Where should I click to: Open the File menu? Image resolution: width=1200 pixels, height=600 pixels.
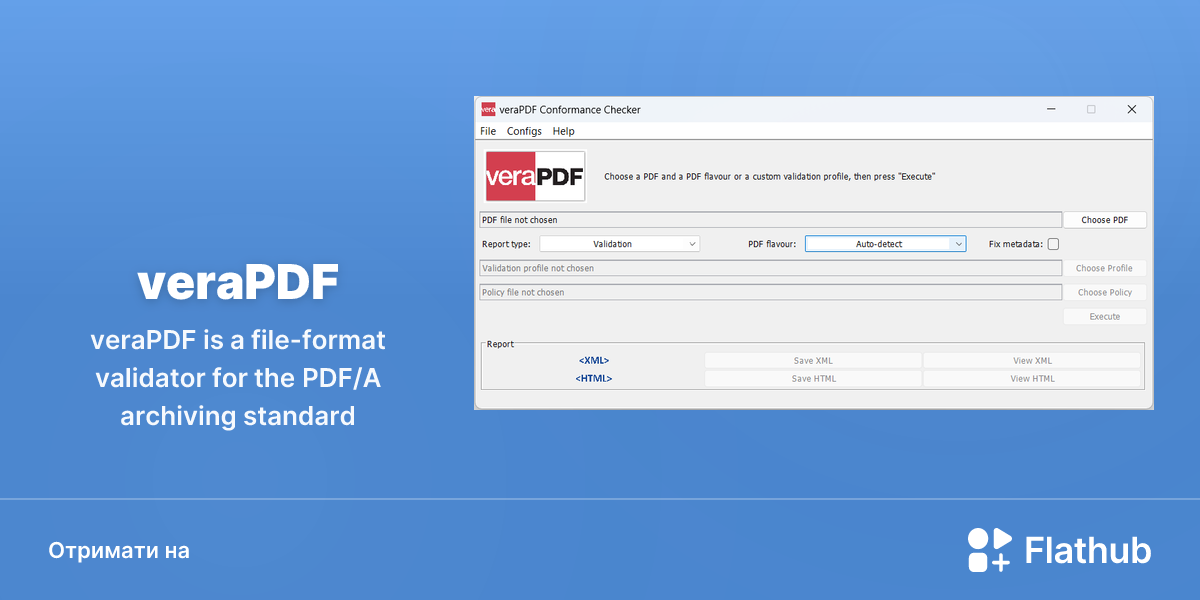[x=488, y=131]
